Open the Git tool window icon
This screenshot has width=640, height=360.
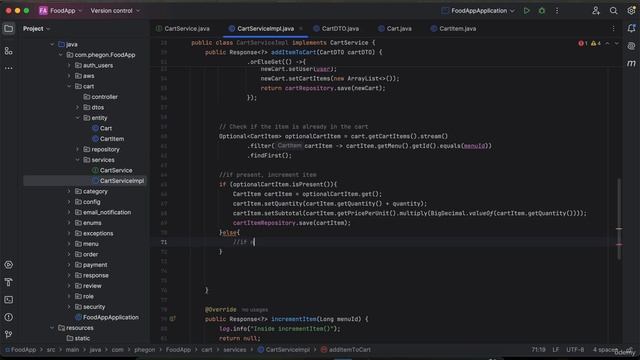[9, 334]
